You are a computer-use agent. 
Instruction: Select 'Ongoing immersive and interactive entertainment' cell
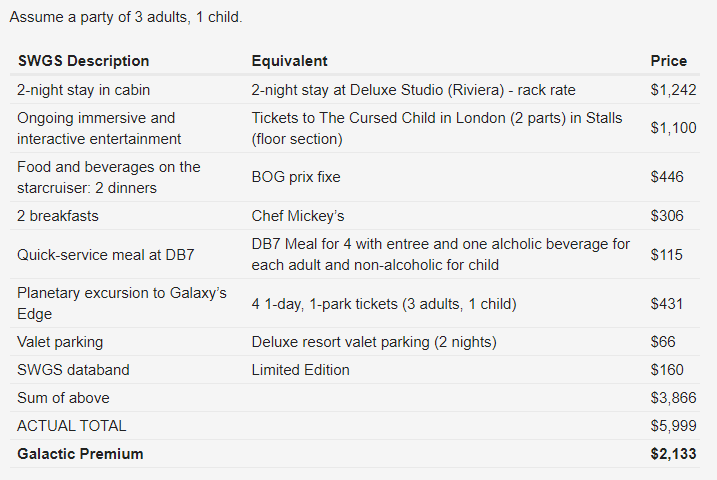[x=99, y=128]
